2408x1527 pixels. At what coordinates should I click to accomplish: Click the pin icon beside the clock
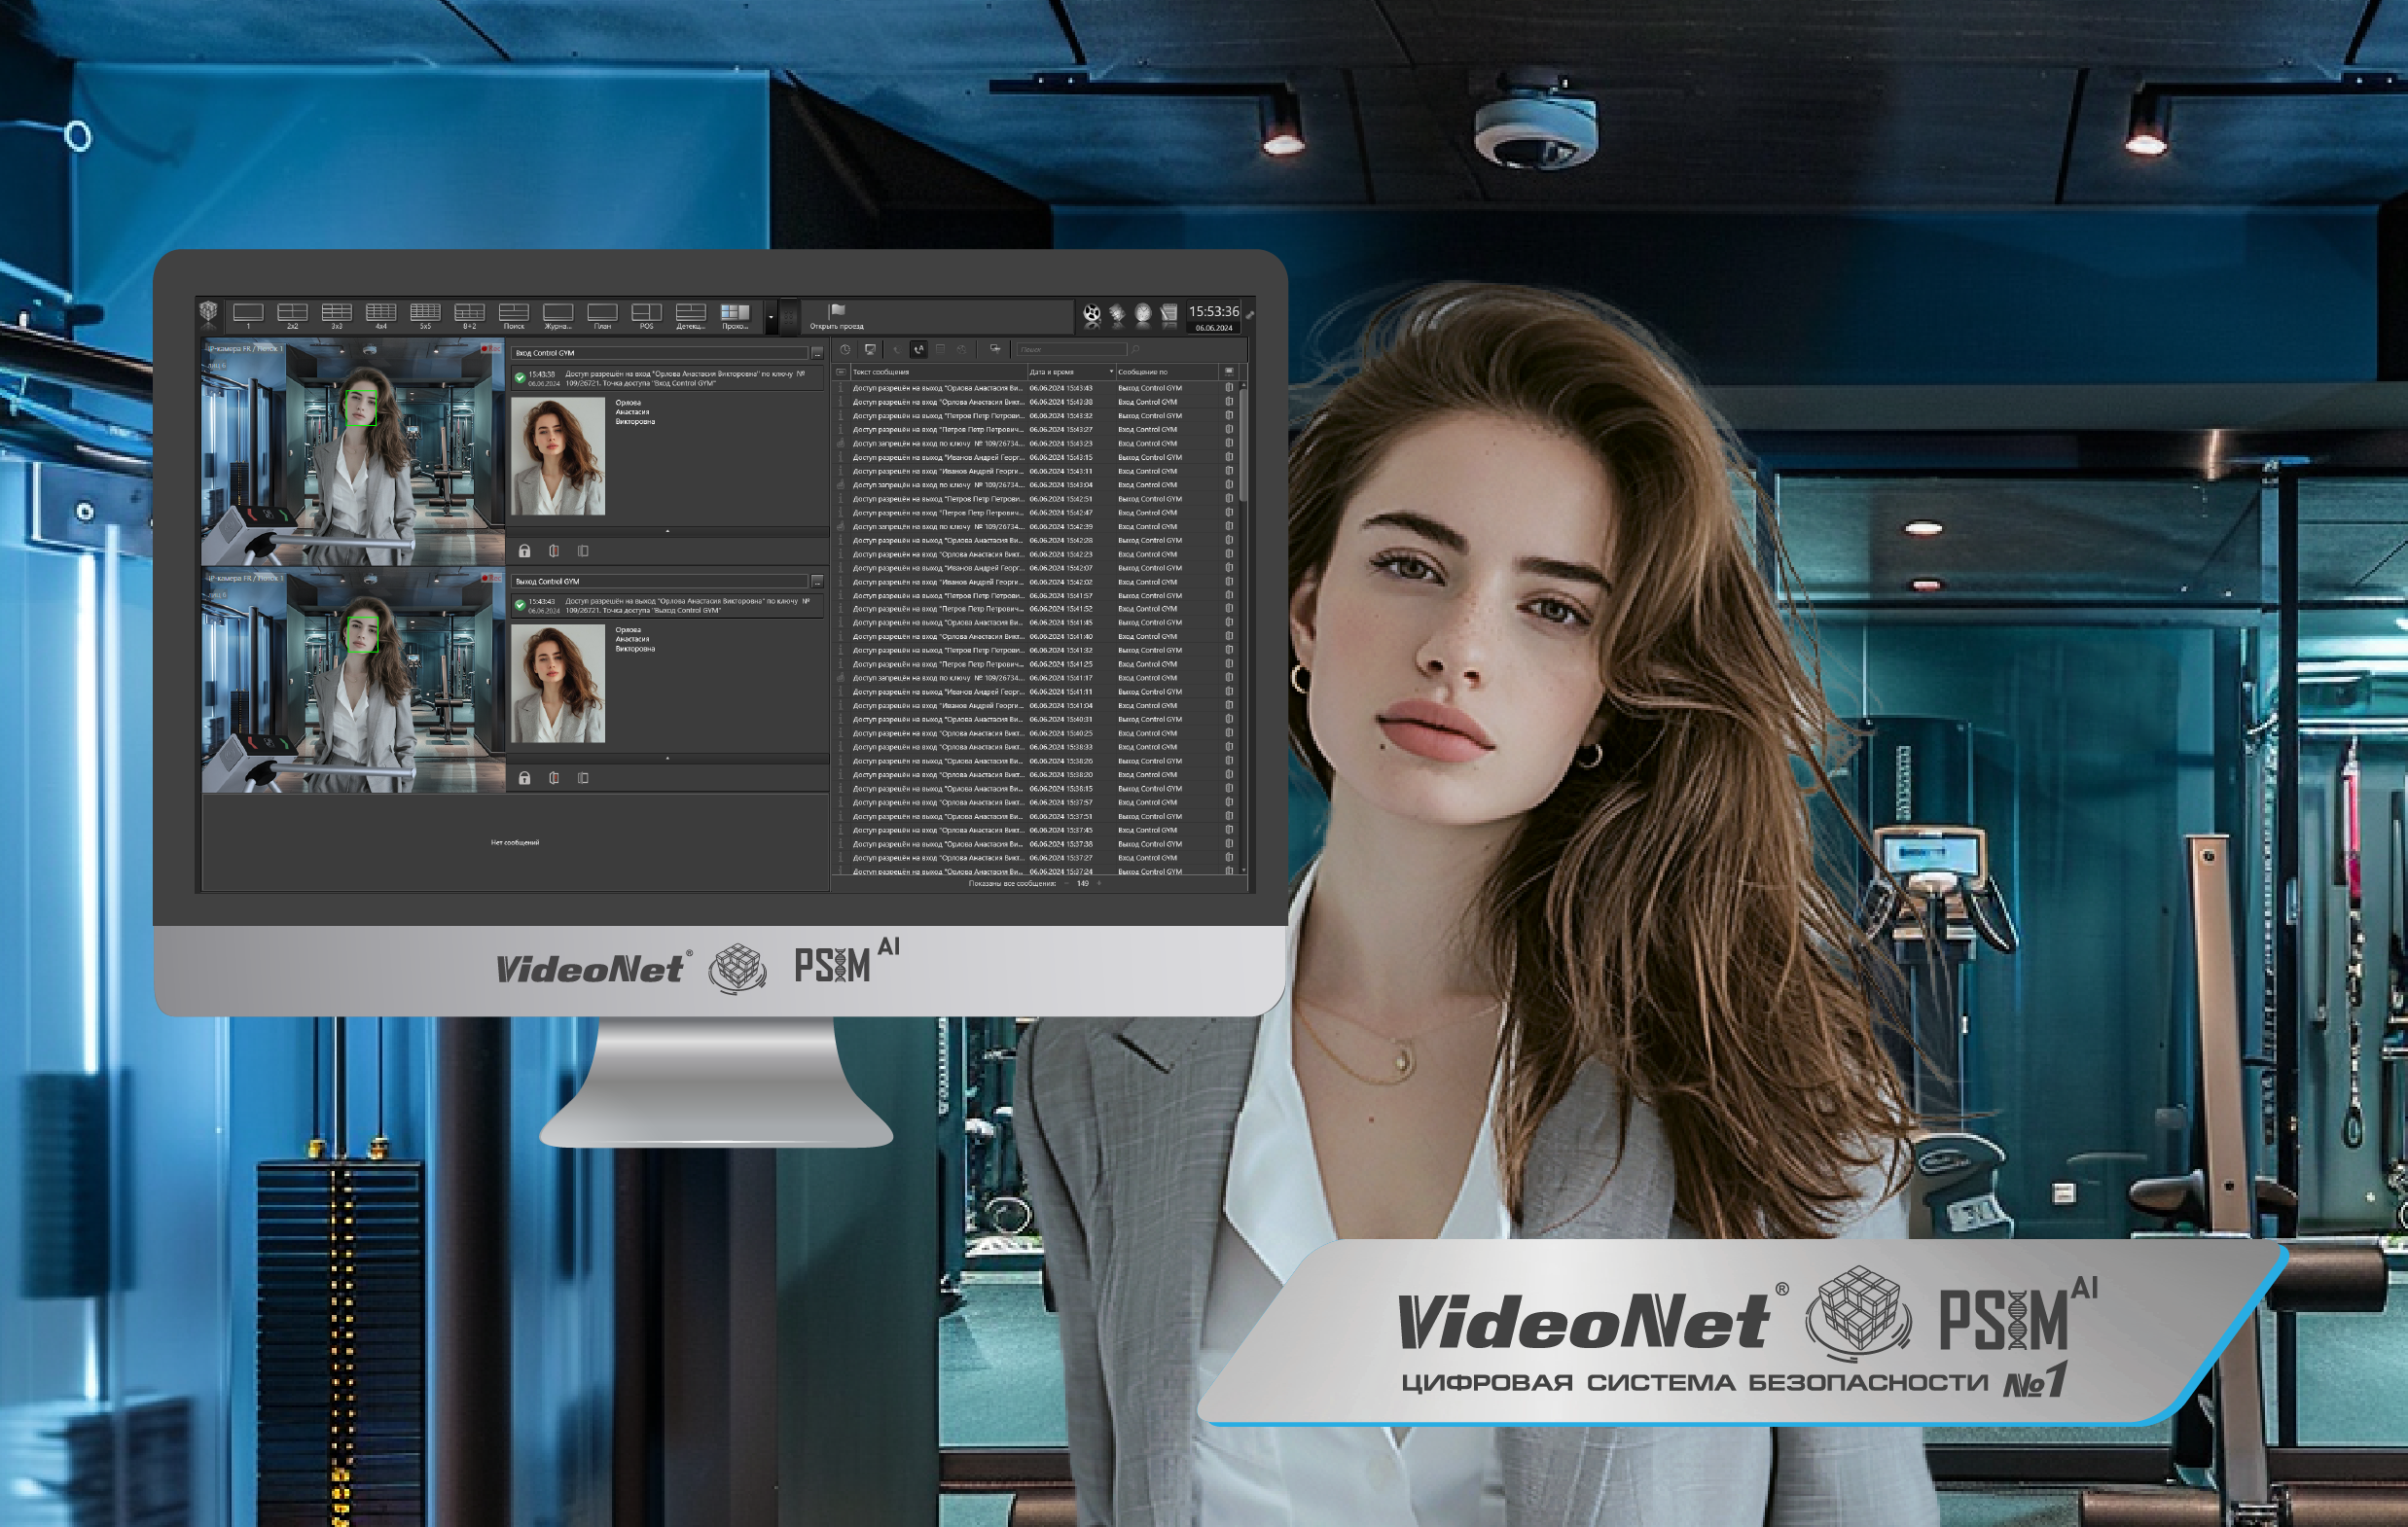[x=1250, y=315]
